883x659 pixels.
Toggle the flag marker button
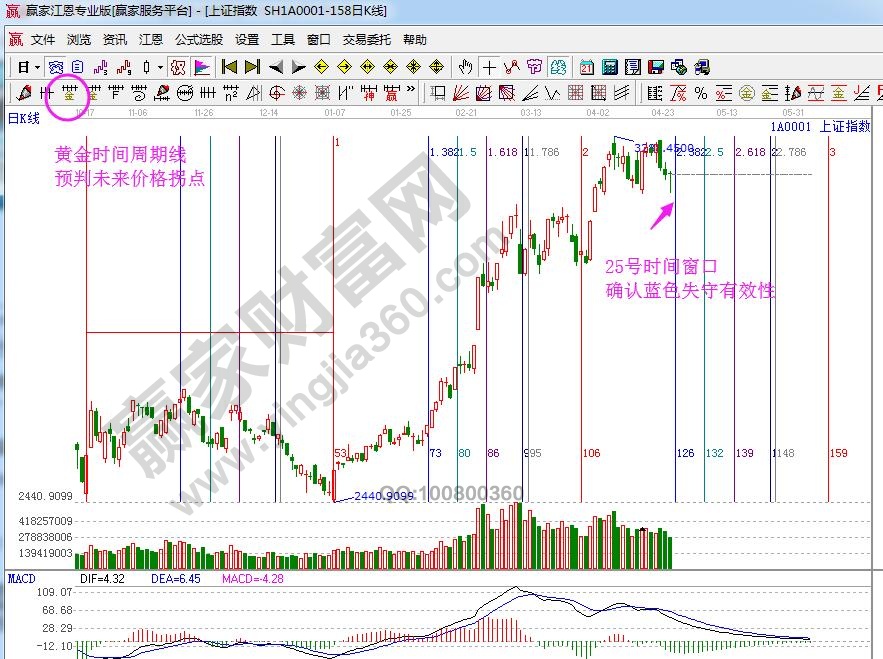click(x=201, y=67)
